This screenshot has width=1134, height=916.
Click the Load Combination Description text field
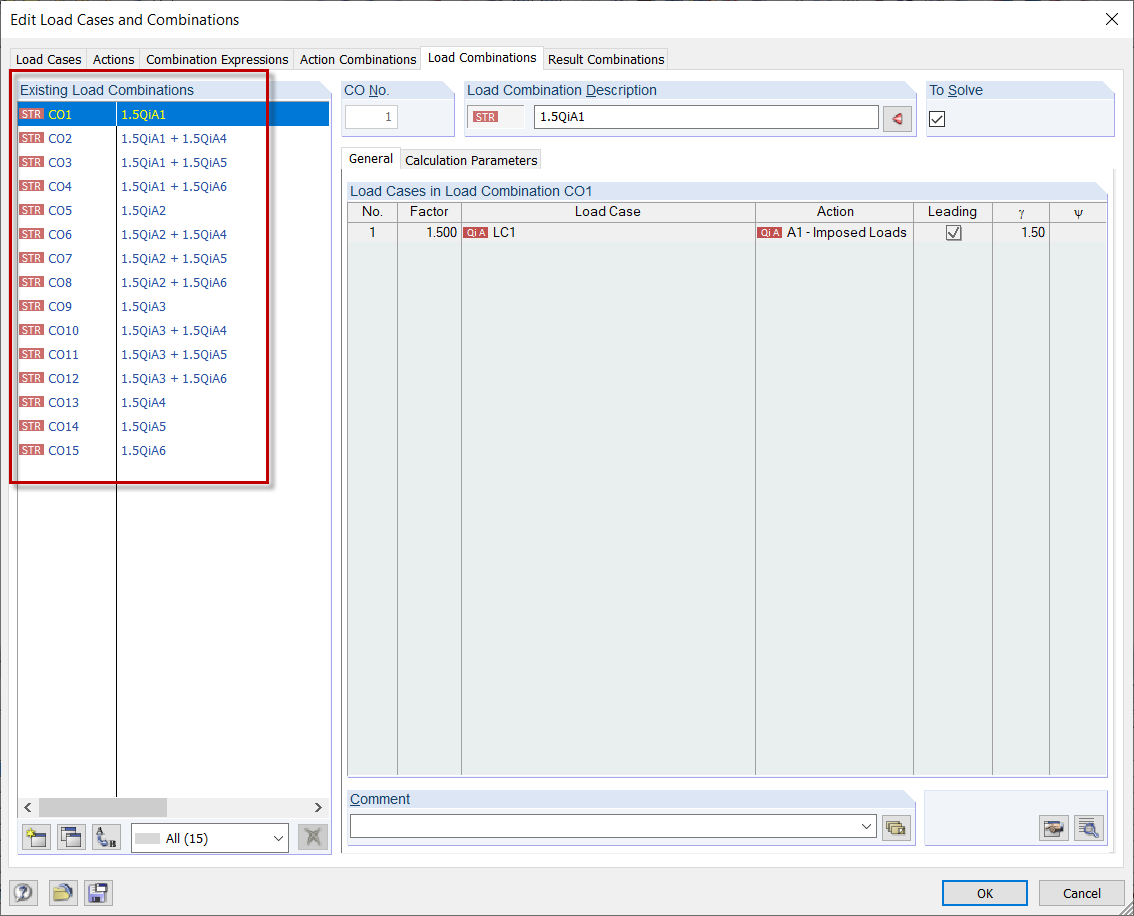click(706, 117)
